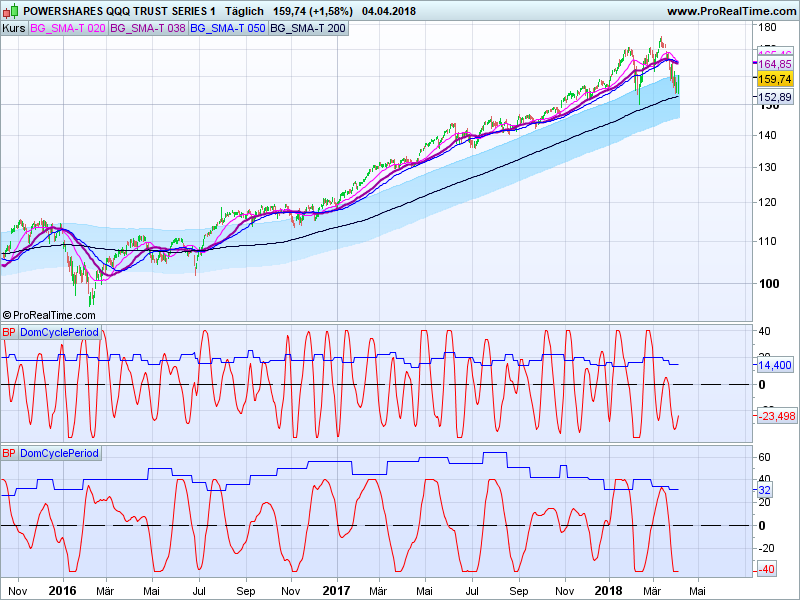Screen dimensions: 800x600
Task: Click the red -40 value tag
Action: (x=766, y=569)
